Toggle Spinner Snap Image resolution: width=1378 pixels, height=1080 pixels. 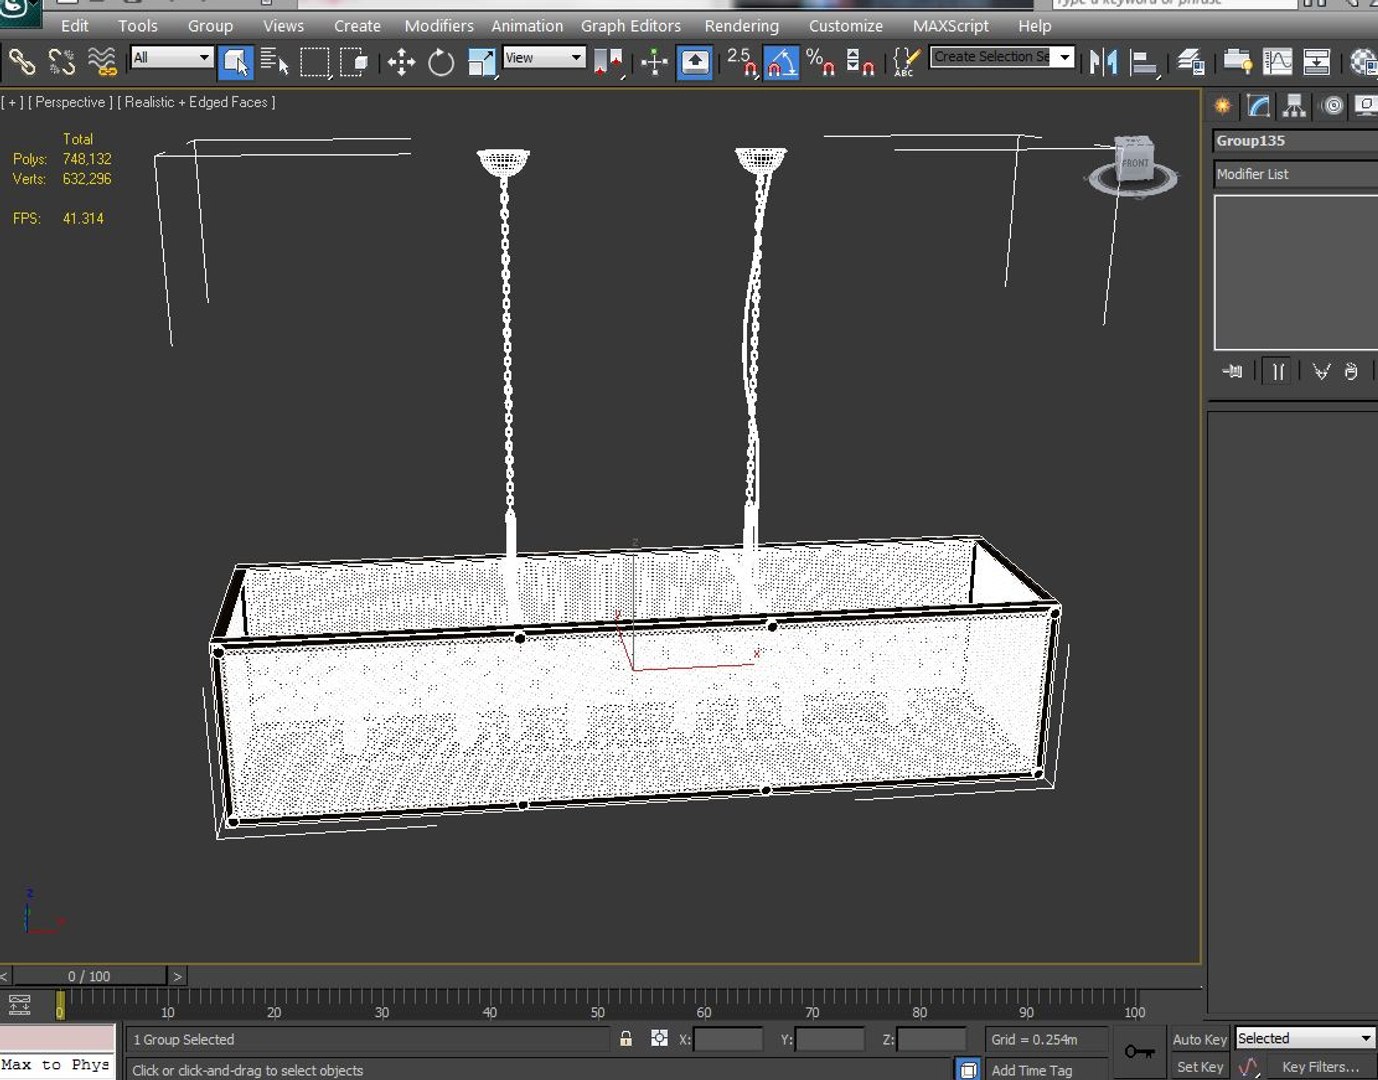point(860,62)
